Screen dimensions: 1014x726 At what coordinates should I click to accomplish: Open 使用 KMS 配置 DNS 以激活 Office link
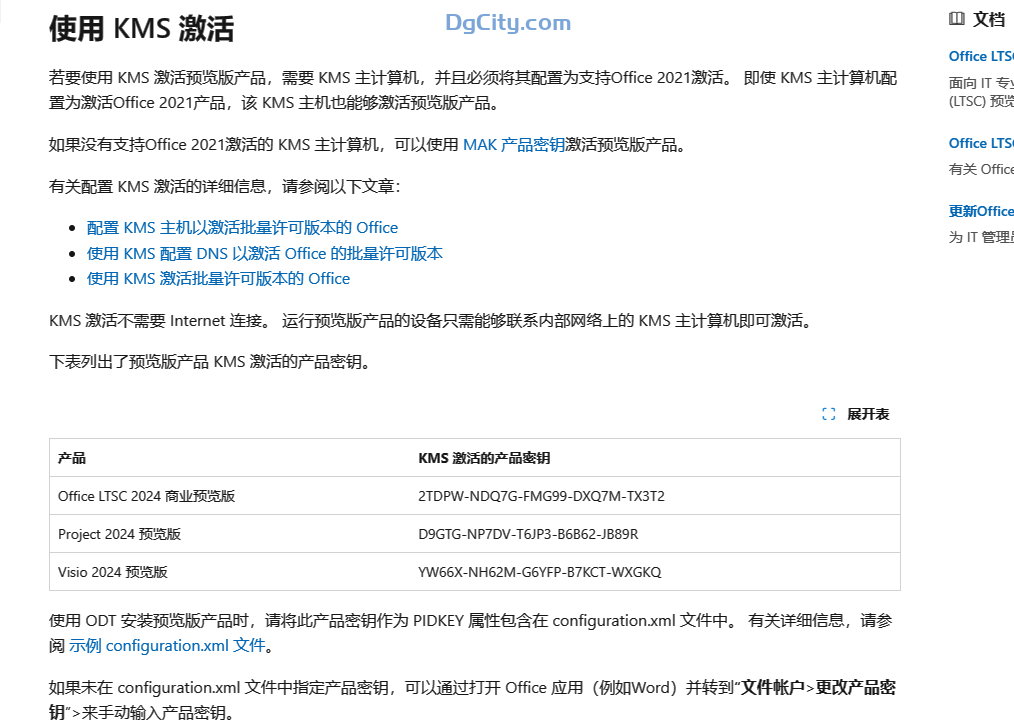(264, 254)
